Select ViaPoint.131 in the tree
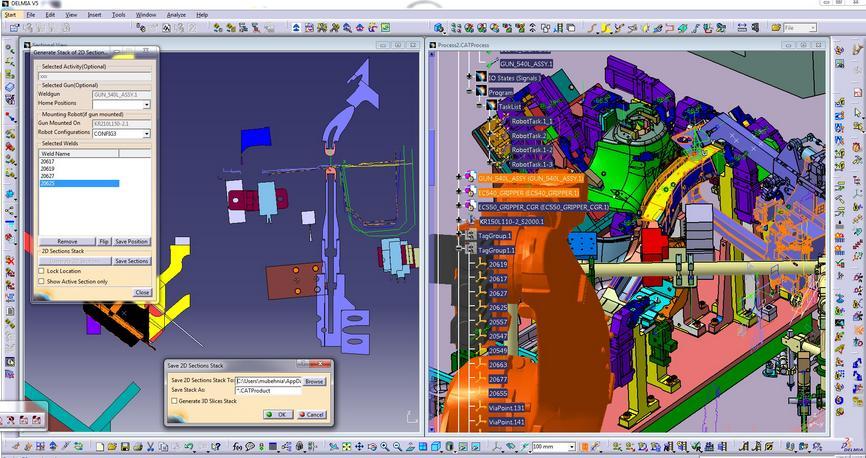866x458 pixels. point(506,408)
